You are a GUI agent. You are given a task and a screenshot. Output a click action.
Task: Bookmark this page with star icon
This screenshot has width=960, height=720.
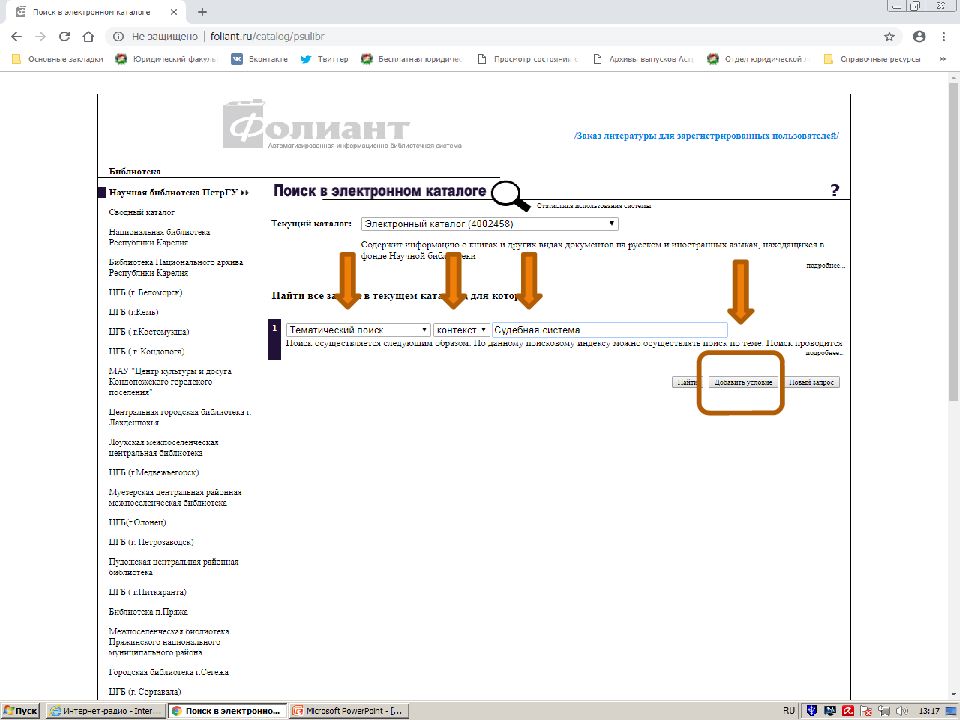click(x=889, y=36)
